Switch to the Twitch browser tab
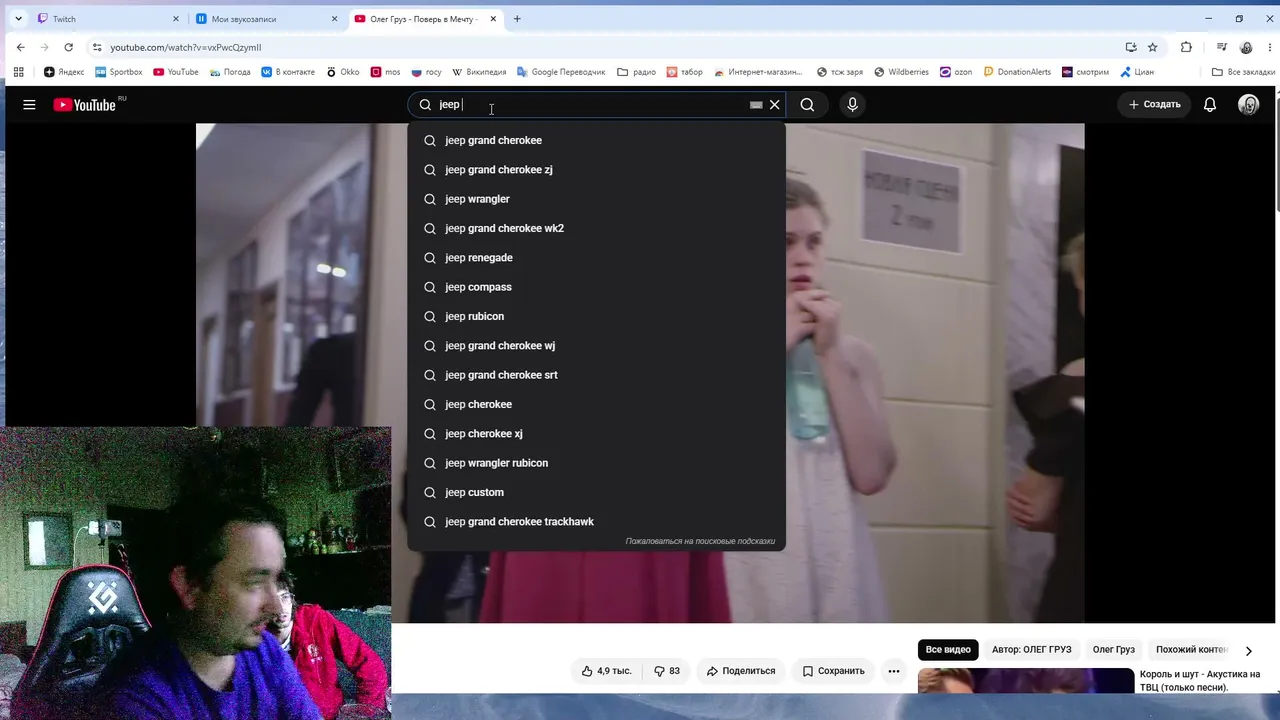Image resolution: width=1280 pixels, height=720 pixels. [108, 19]
